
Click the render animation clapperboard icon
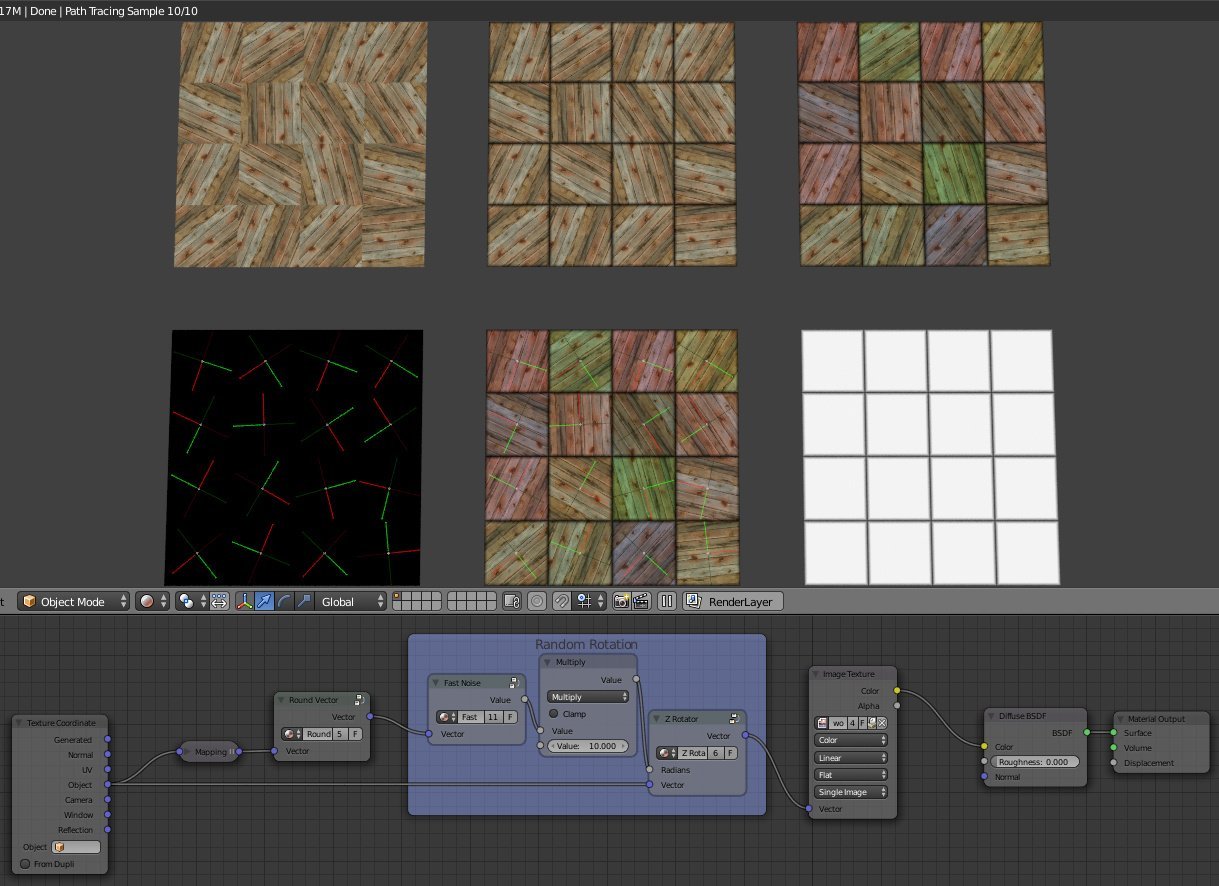coord(640,602)
